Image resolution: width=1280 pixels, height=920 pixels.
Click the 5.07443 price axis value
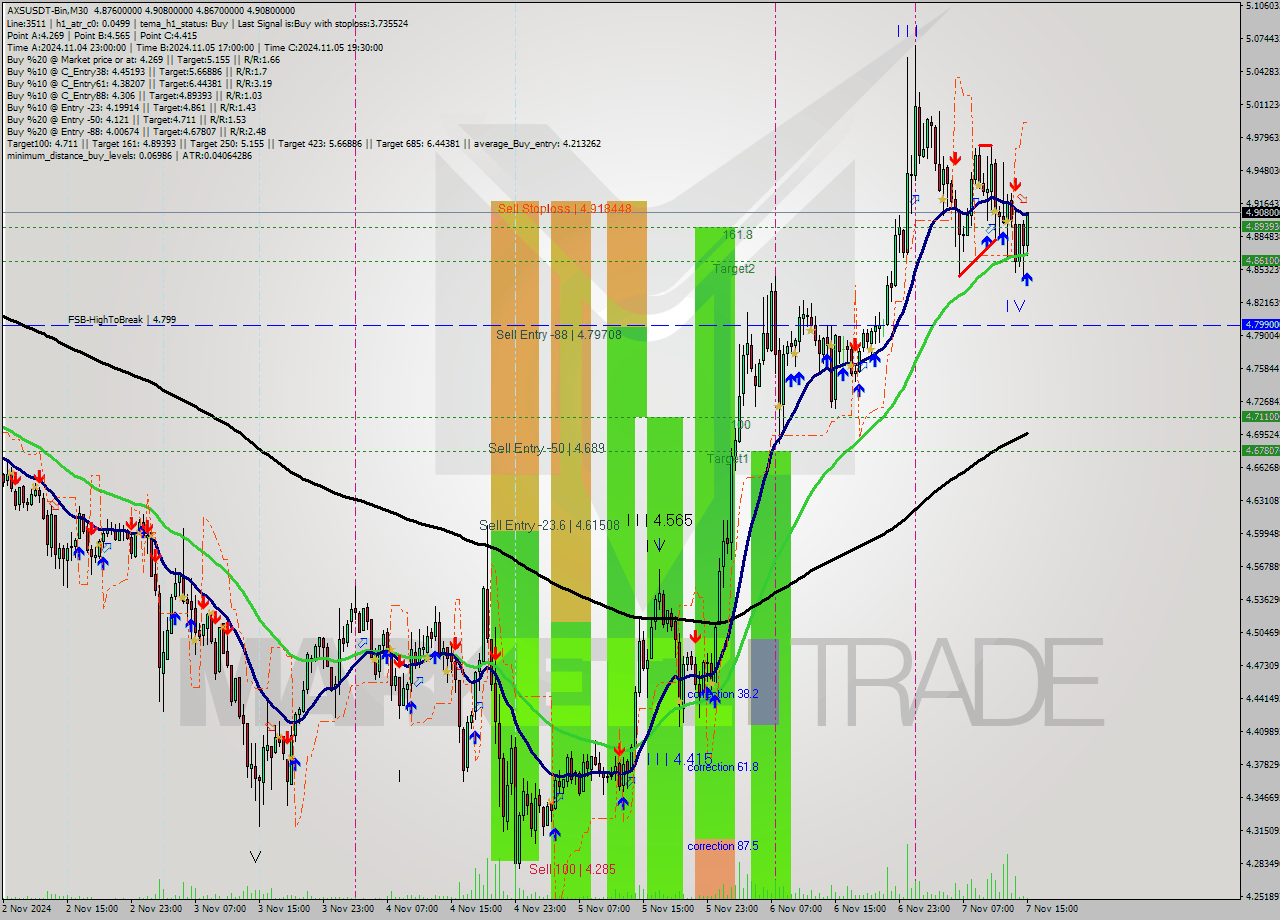[x=1263, y=39]
